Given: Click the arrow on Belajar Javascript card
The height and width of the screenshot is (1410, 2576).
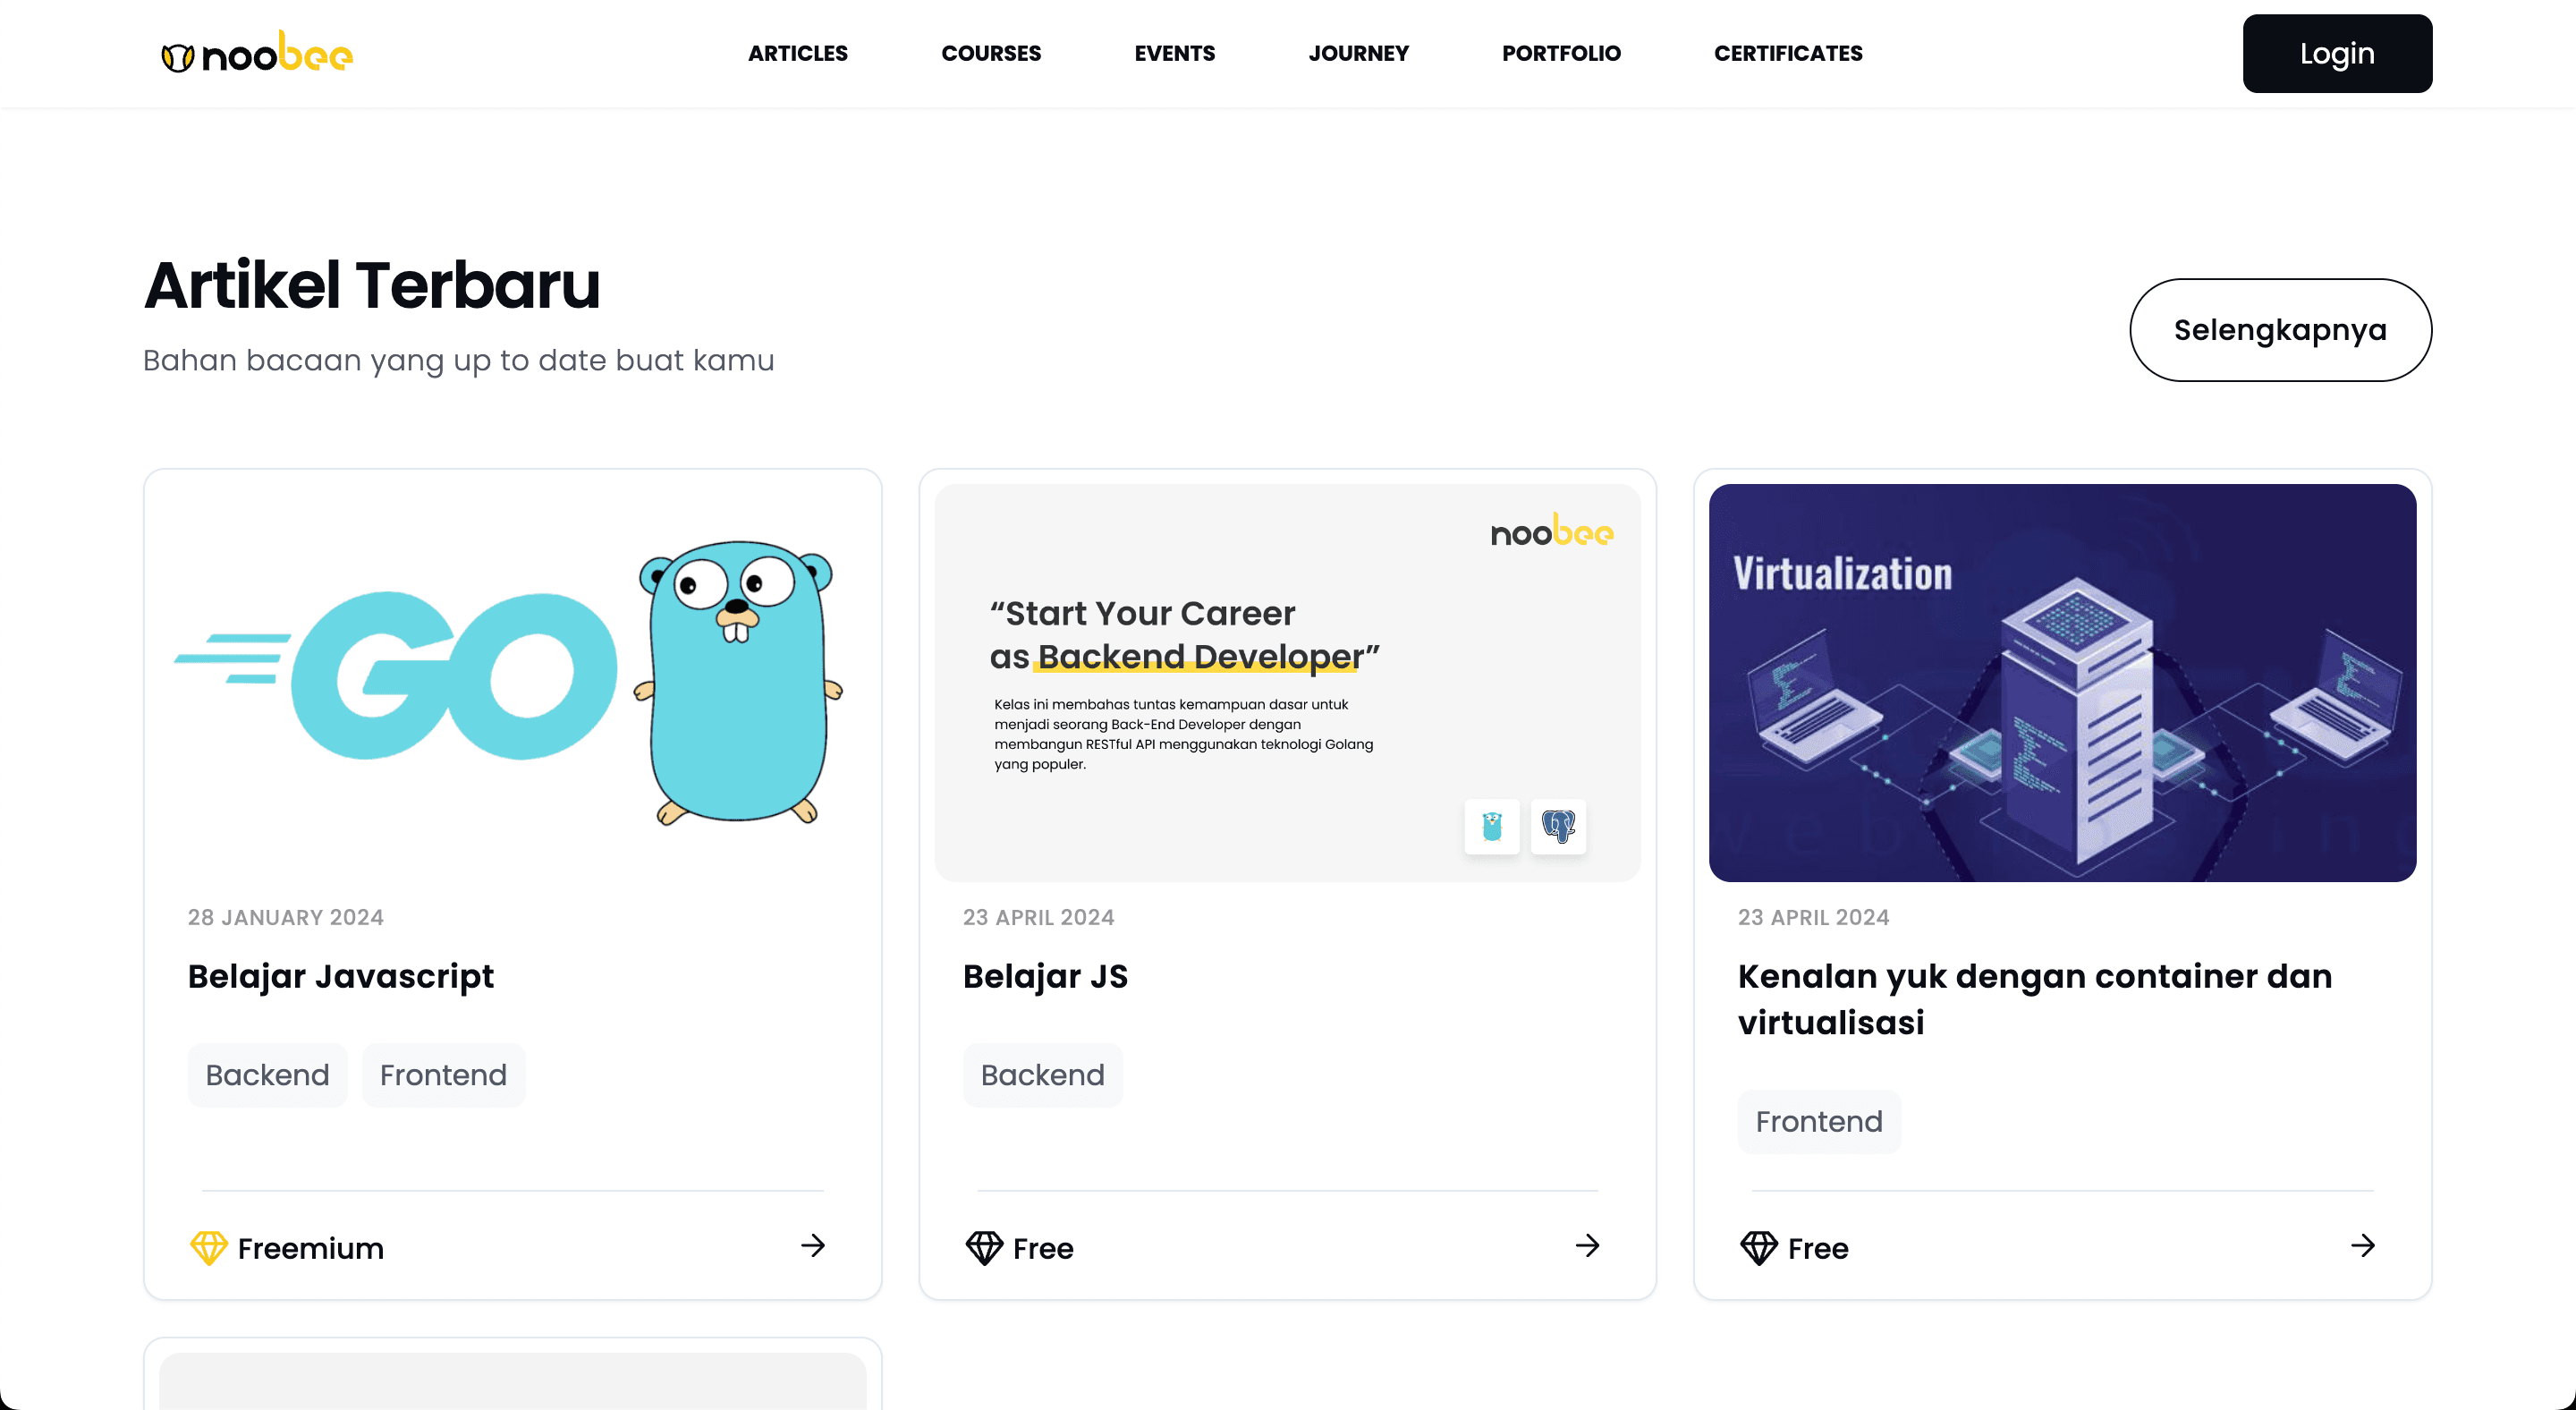Looking at the screenshot, I should 813,1245.
